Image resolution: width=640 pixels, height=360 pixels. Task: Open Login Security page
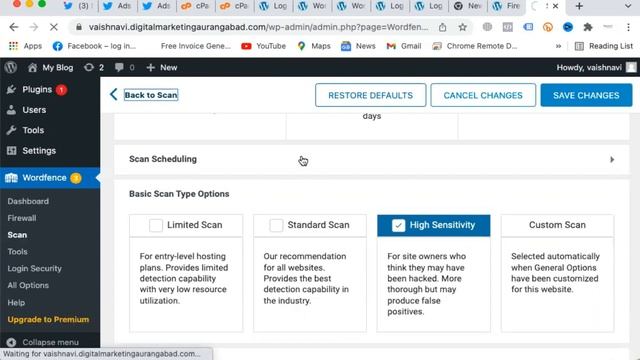pyautogui.click(x=34, y=268)
